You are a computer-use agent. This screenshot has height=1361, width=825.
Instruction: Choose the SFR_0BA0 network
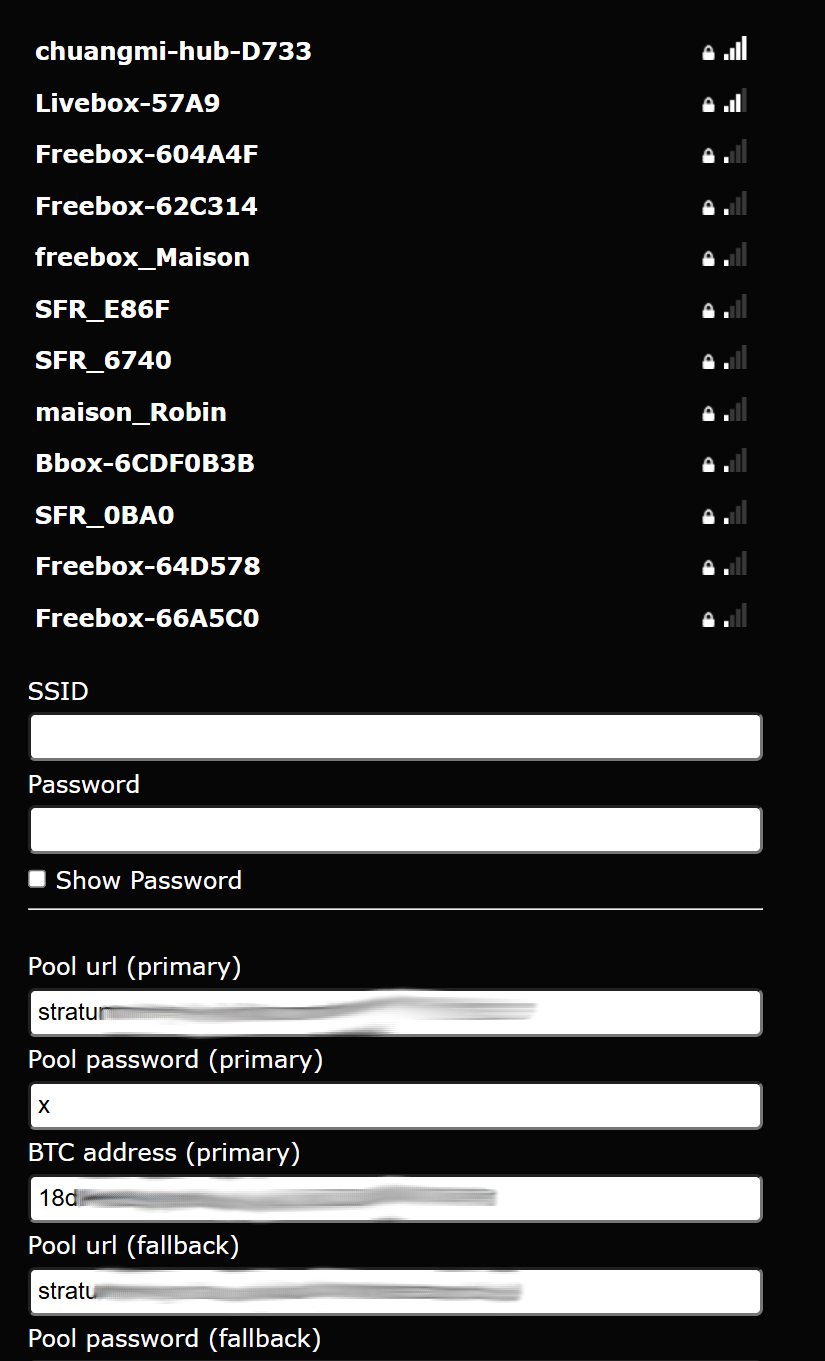(105, 515)
